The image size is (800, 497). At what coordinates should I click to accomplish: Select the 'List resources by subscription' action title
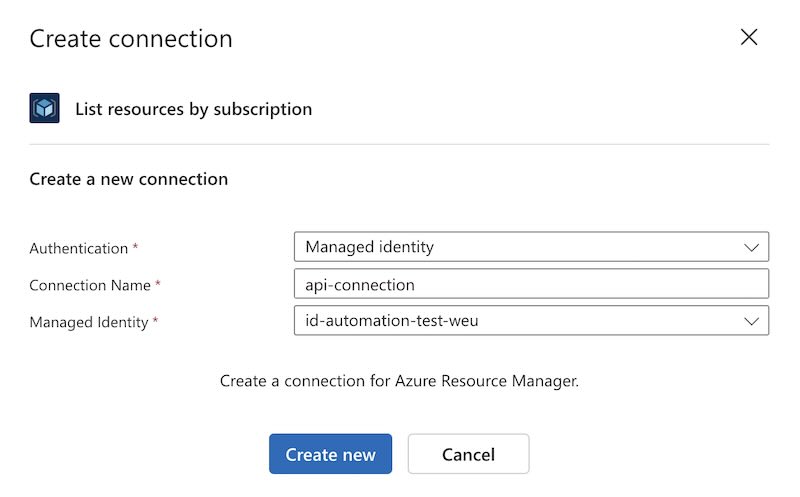click(193, 109)
